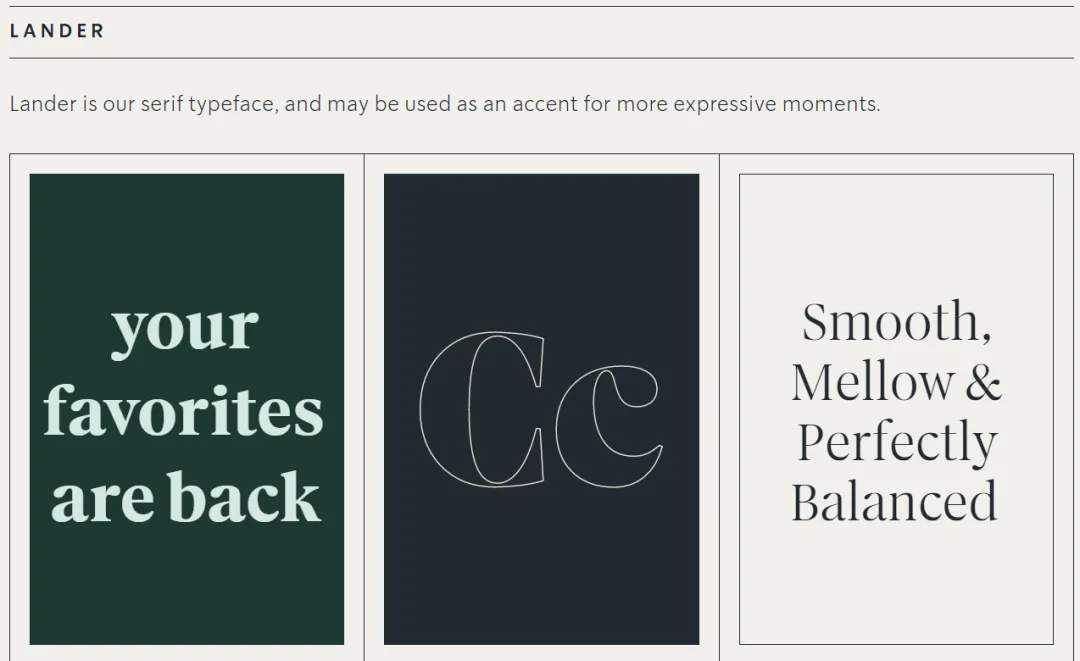Image resolution: width=1080 pixels, height=661 pixels.
Task: Click the word 'your' in green card
Action: 185,328
